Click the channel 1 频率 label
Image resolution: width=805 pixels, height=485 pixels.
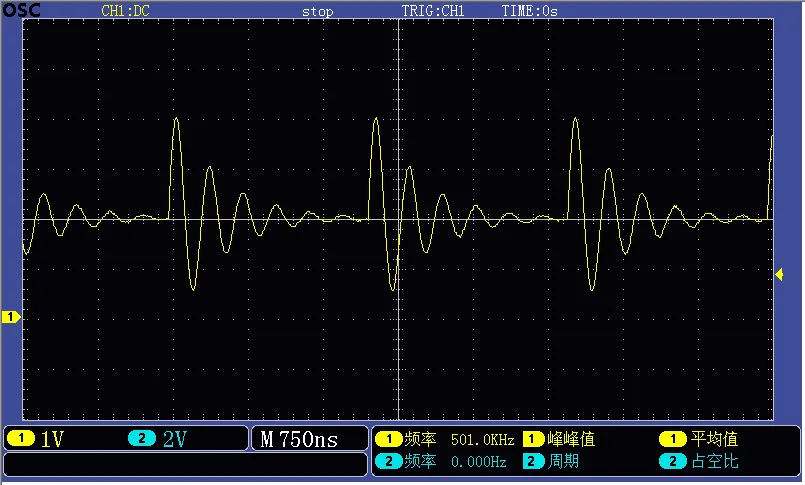(x=420, y=439)
